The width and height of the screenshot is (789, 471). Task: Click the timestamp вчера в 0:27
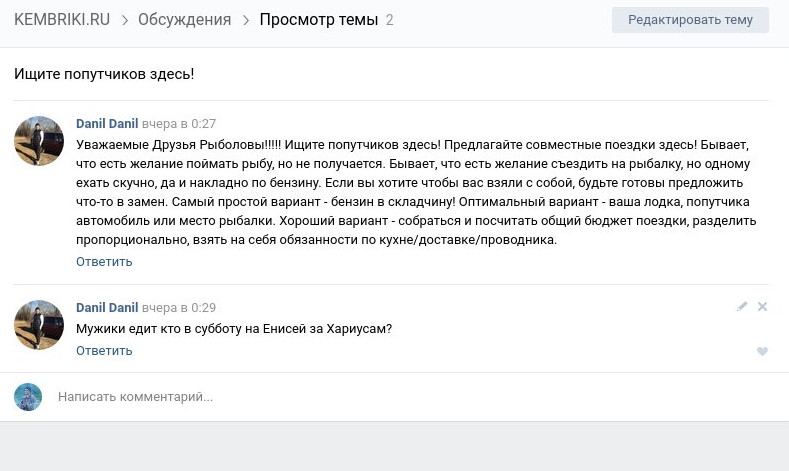coord(179,124)
